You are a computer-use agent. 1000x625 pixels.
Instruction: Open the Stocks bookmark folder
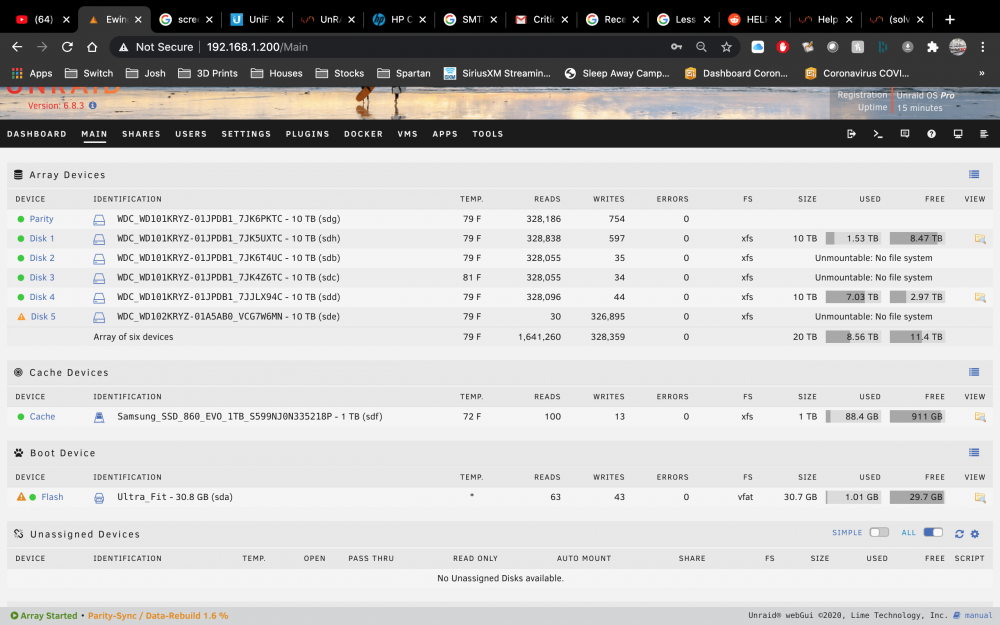[340, 73]
